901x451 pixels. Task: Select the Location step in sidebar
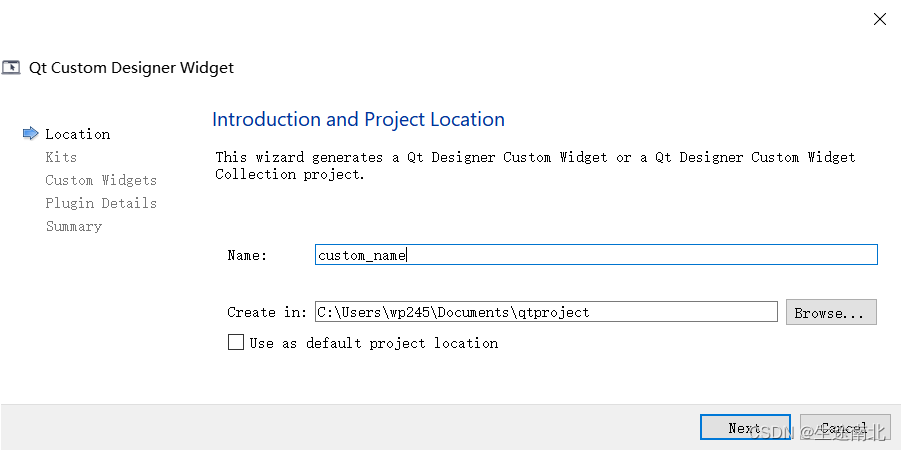[x=78, y=134]
